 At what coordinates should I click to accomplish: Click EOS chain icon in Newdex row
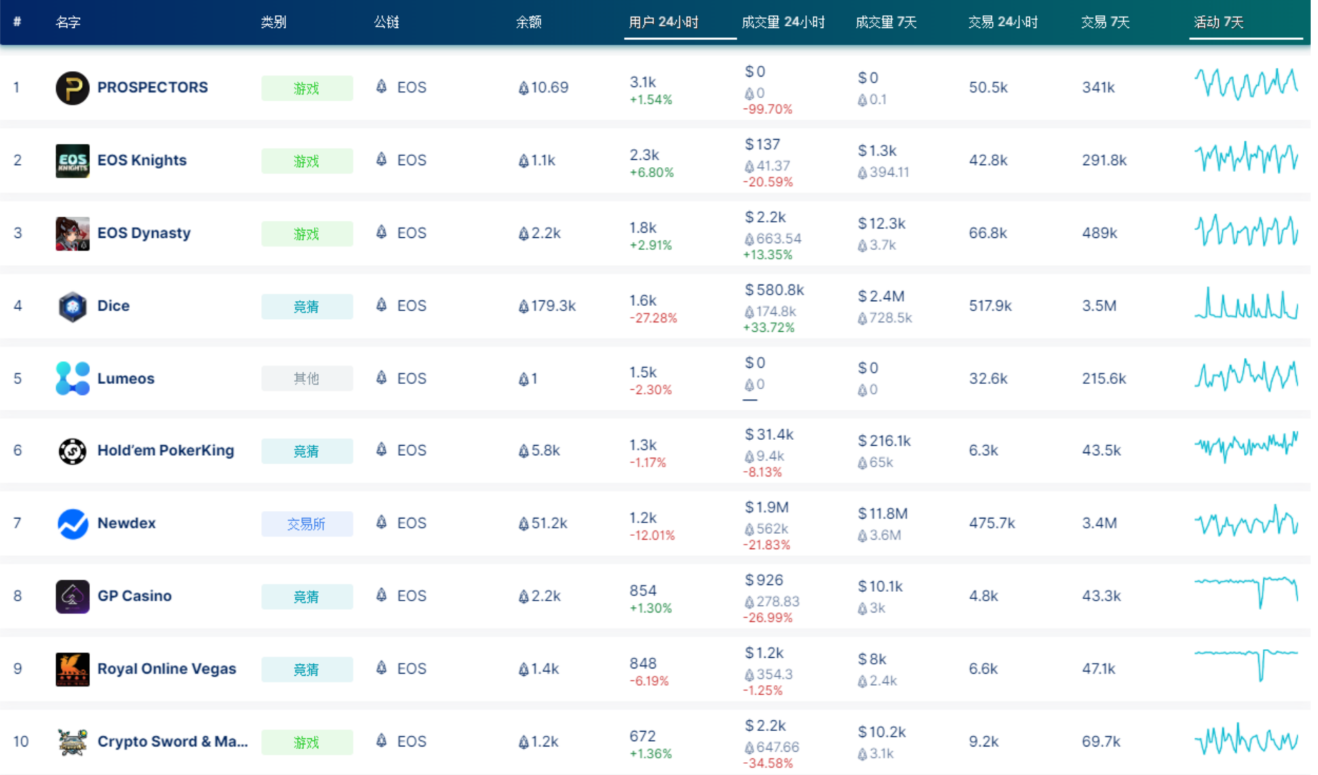tap(381, 522)
